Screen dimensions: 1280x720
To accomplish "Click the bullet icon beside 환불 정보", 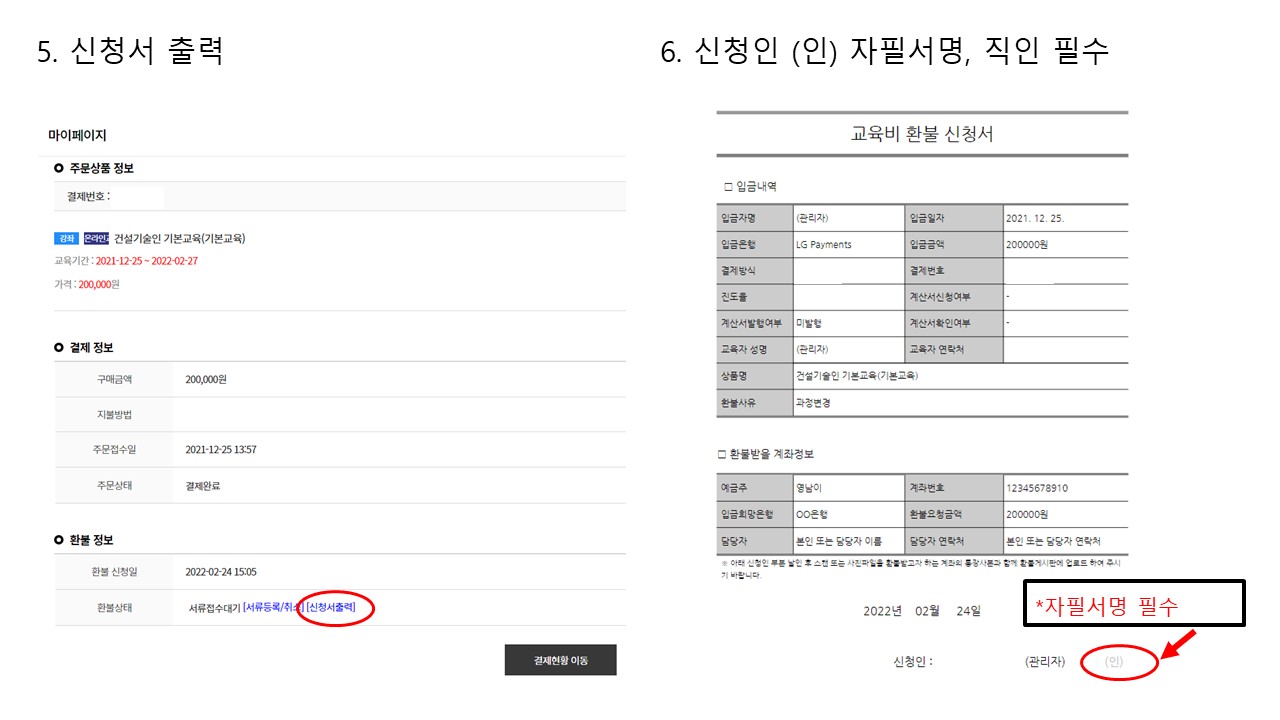I will point(59,540).
